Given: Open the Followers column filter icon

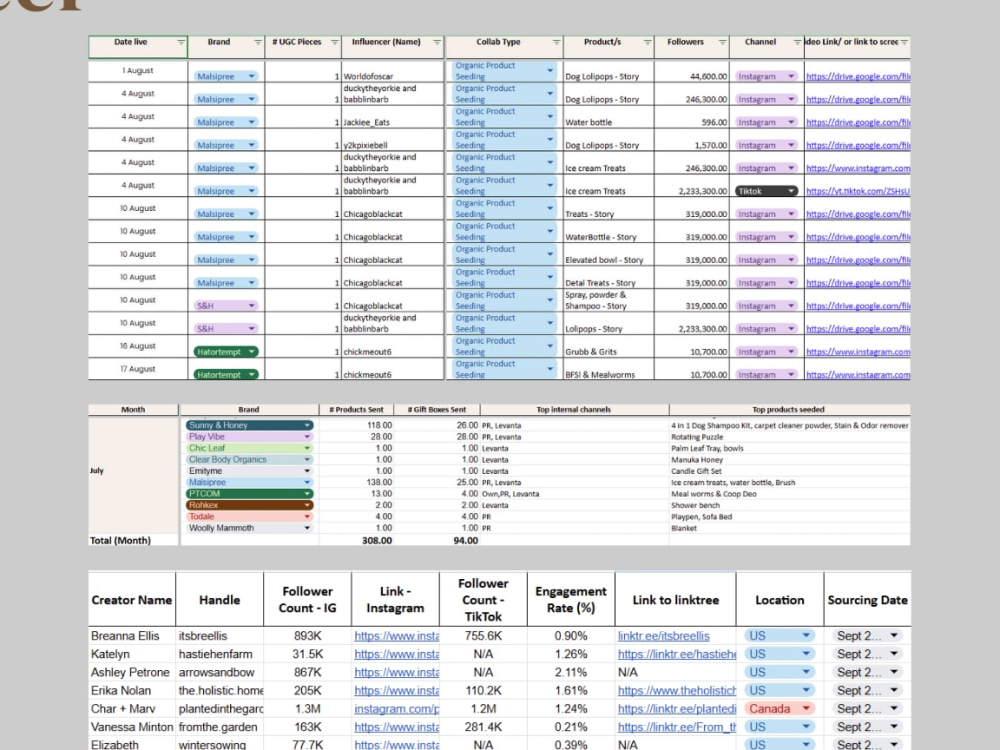Looking at the screenshot, I should pyautogui.click(x=722, y=43).
